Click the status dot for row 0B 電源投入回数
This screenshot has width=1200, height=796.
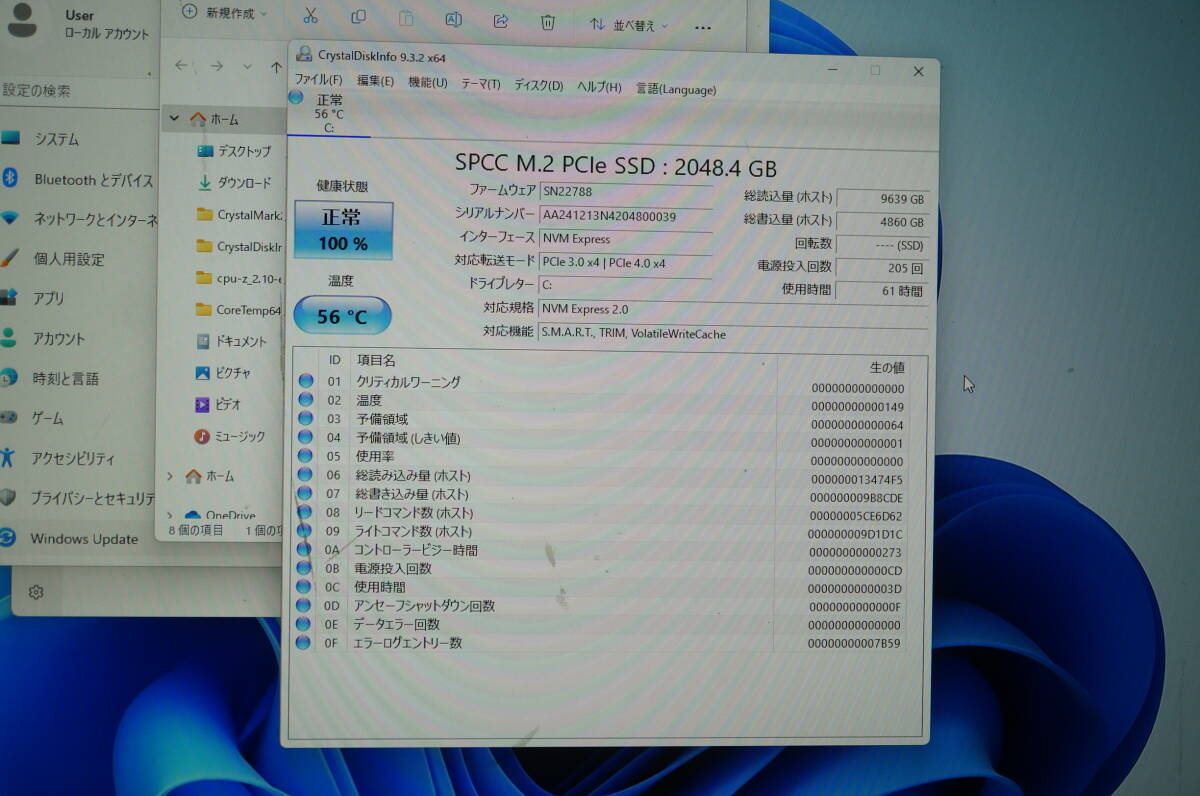click(x=304, y=568)
